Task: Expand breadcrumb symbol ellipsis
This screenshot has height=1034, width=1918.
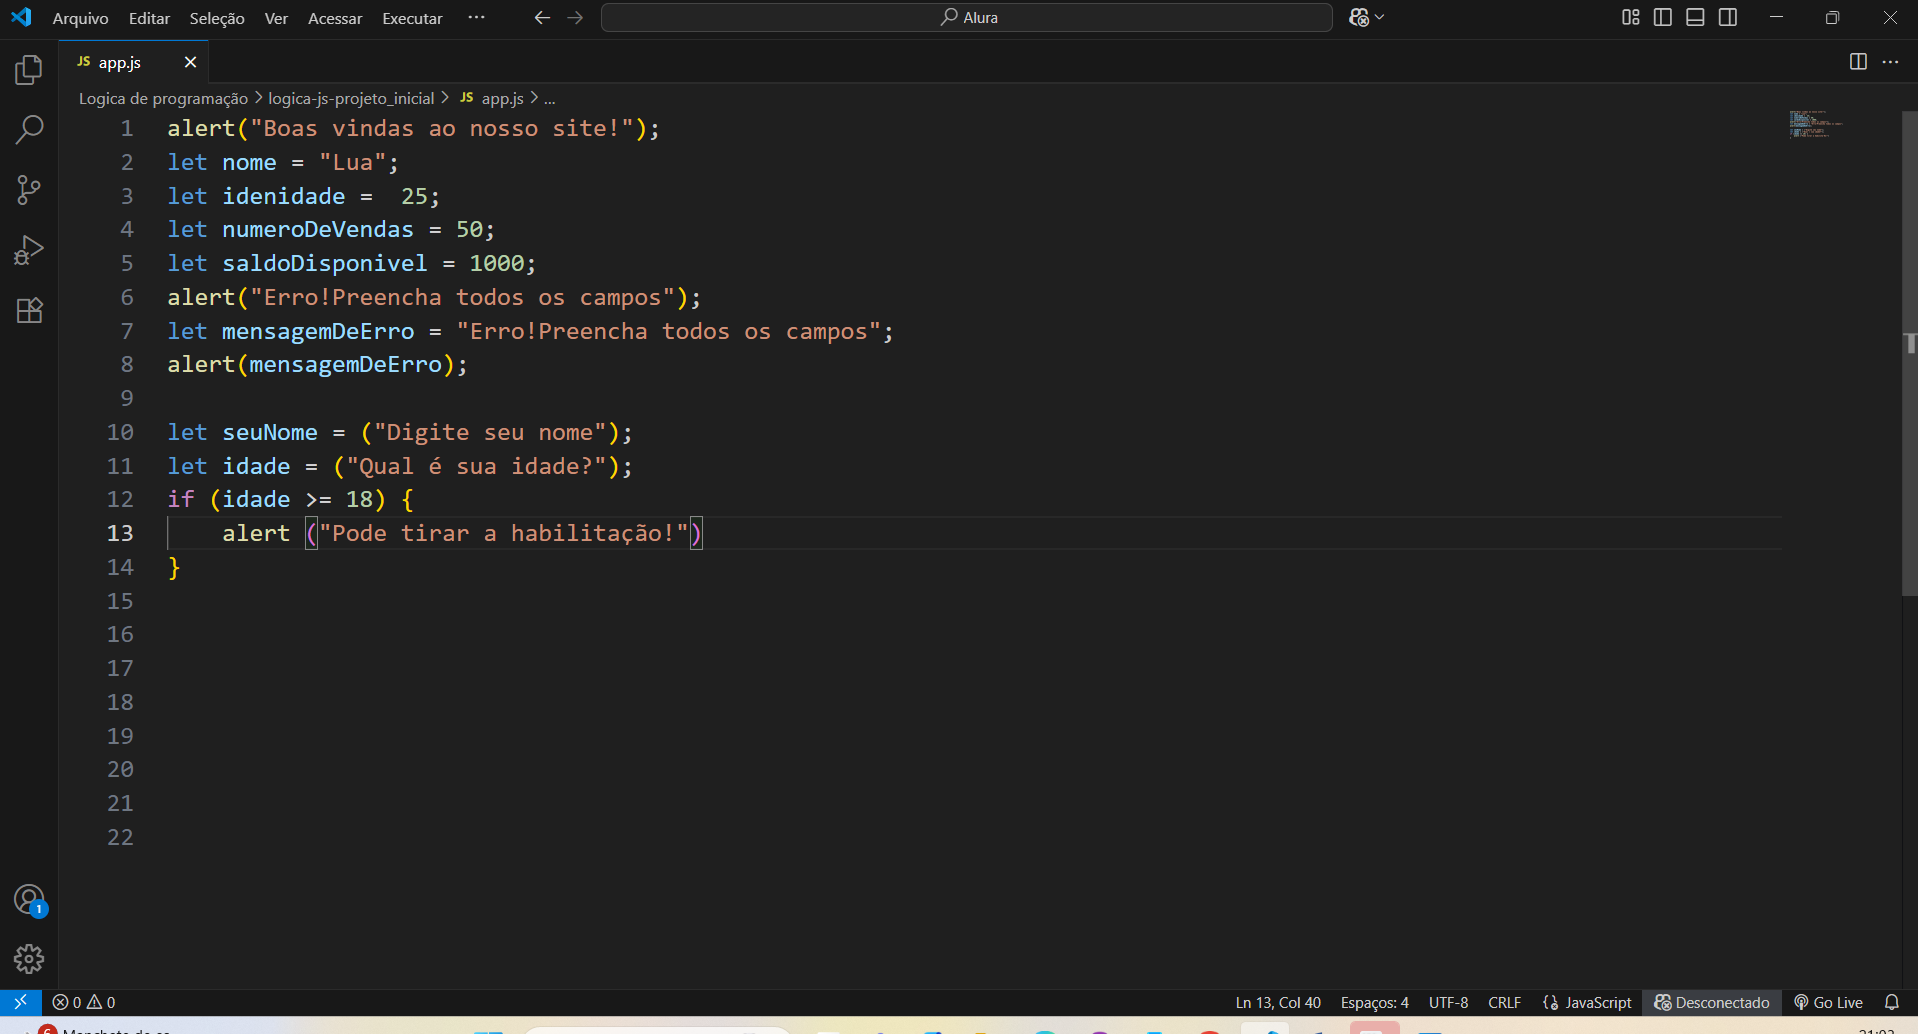Action: click(549, 98)
